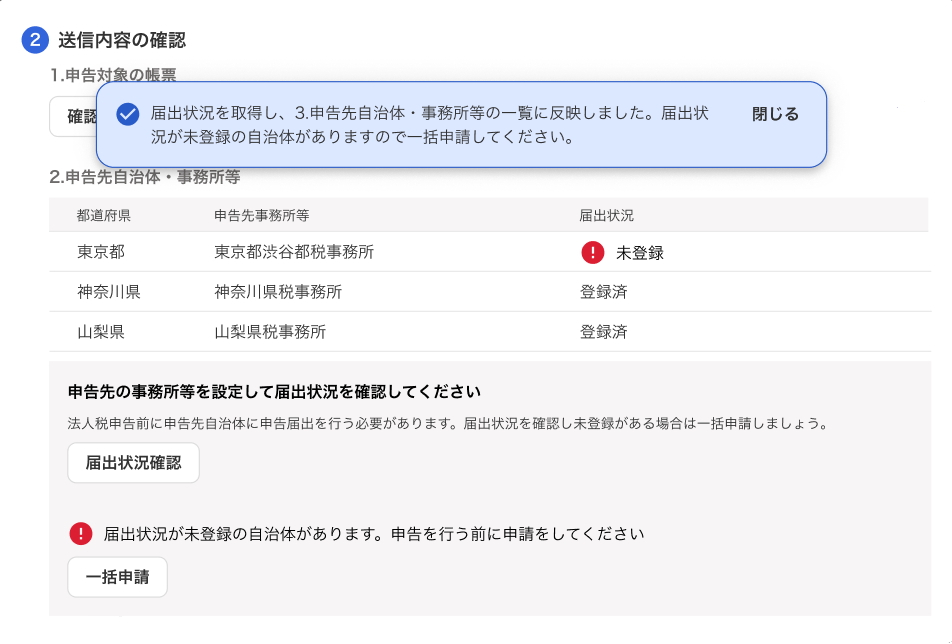Click 登録済 status in the 神奈川県 row
Viewport: 952px width, 644px height.
604,292
